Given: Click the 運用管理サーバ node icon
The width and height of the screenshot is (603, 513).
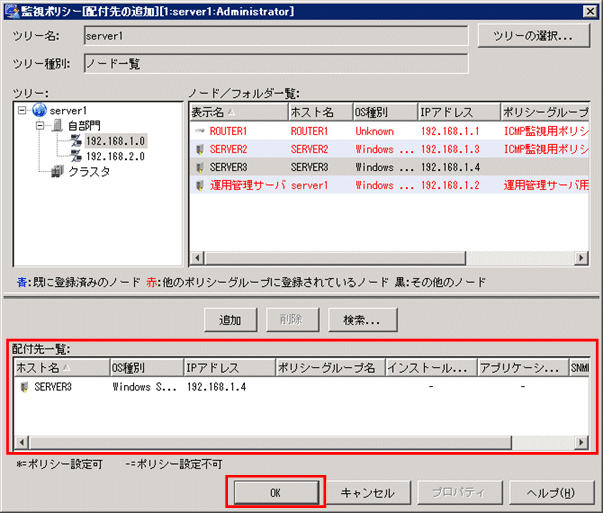Looking at the screenshot, I should [x=200, y=185].
